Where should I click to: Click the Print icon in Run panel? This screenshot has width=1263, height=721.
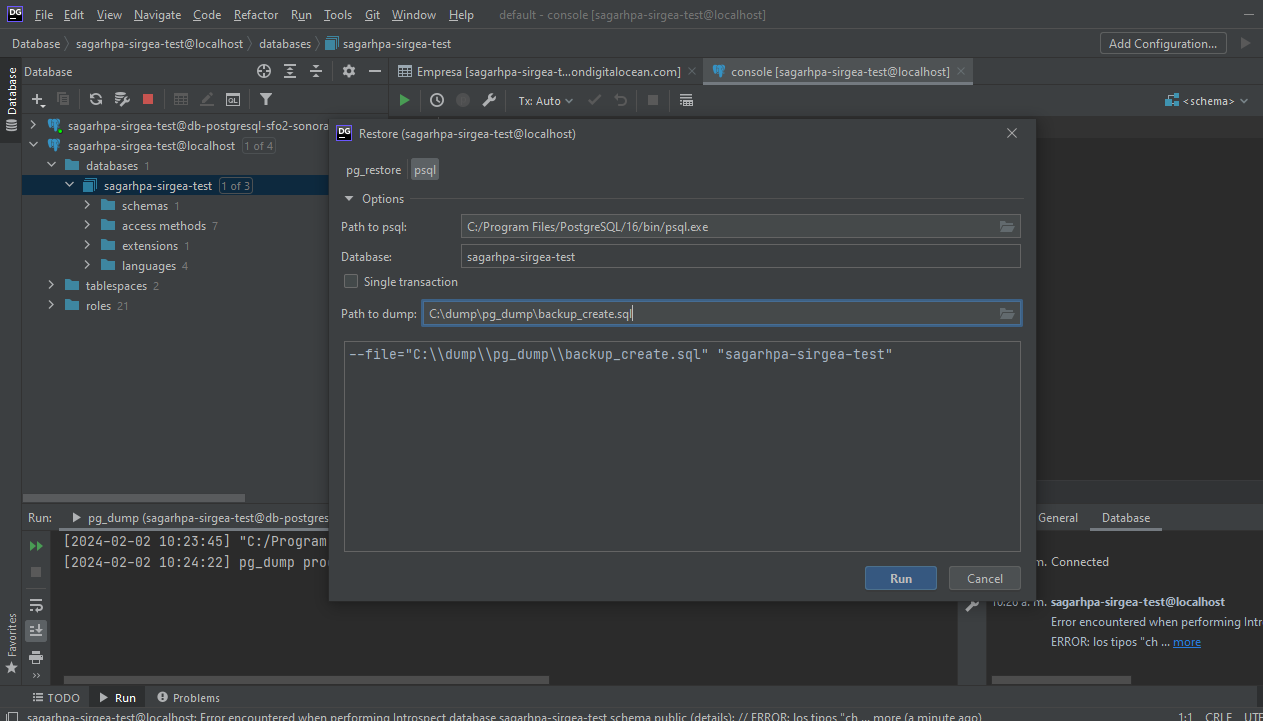click(36, 657)
